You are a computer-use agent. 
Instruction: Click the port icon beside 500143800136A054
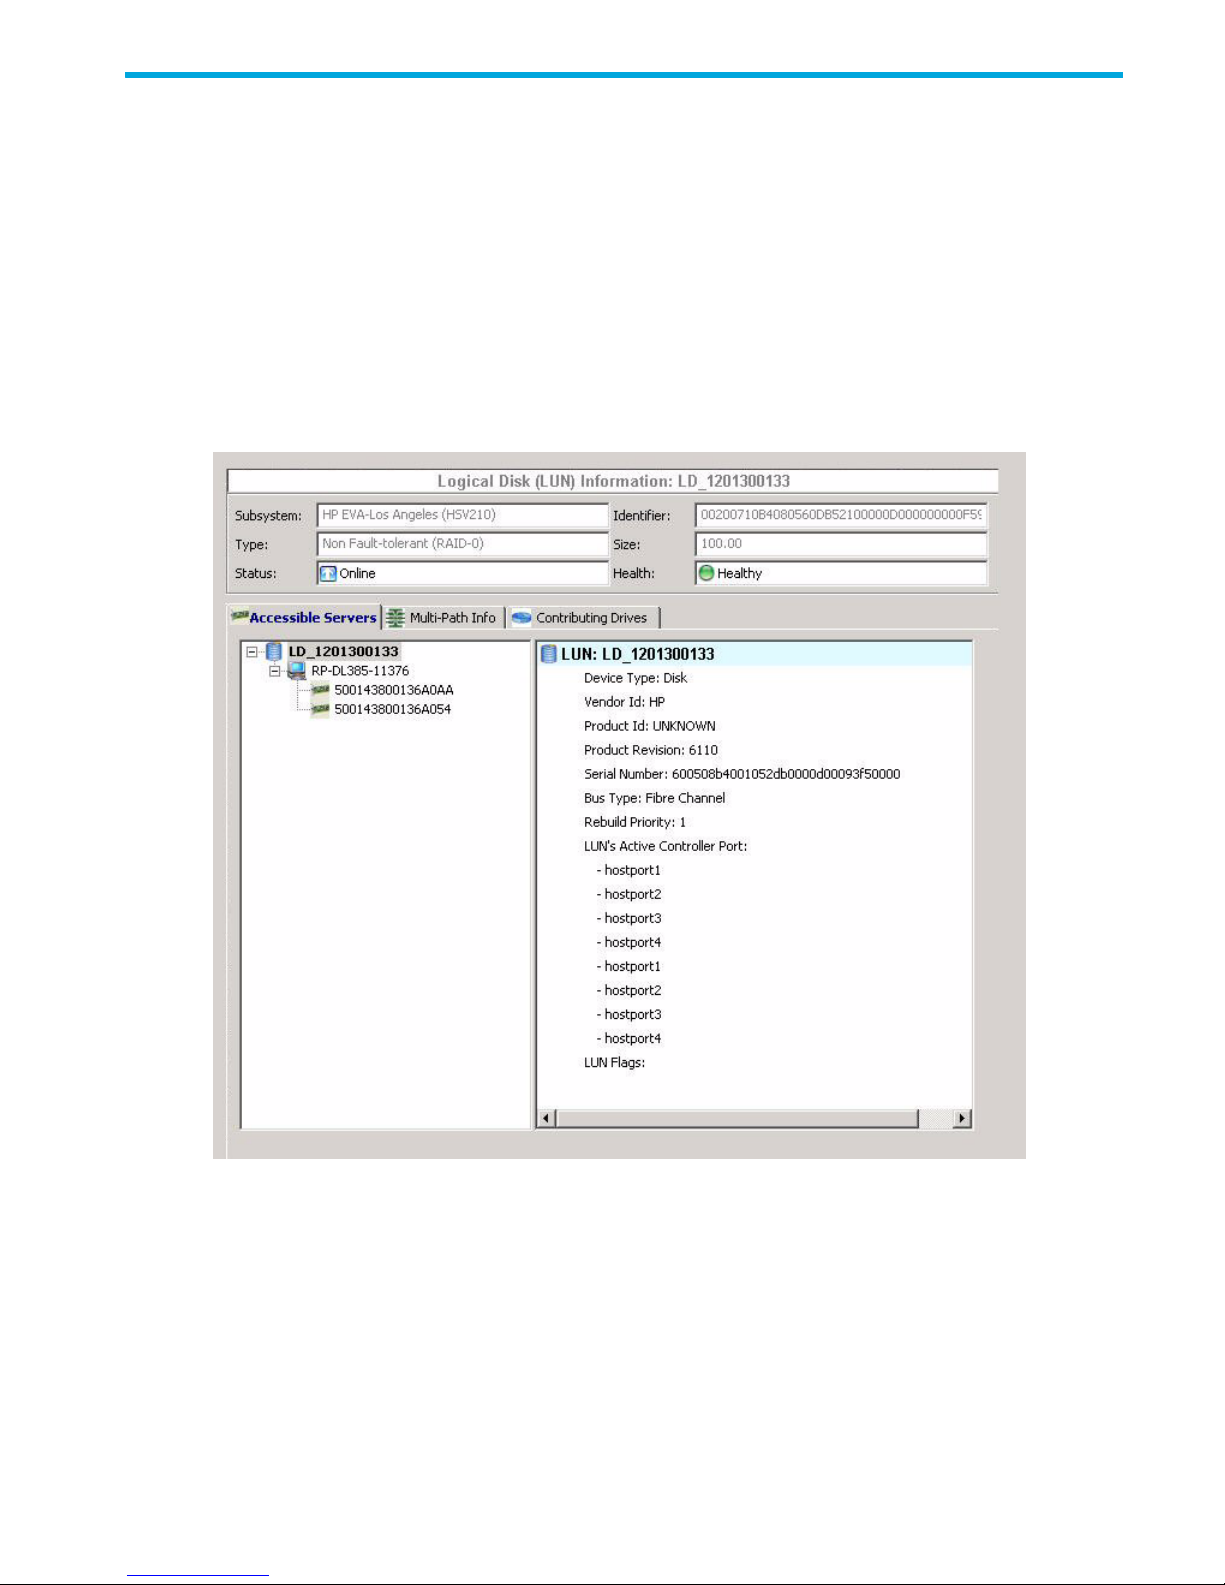click(320, 709)
